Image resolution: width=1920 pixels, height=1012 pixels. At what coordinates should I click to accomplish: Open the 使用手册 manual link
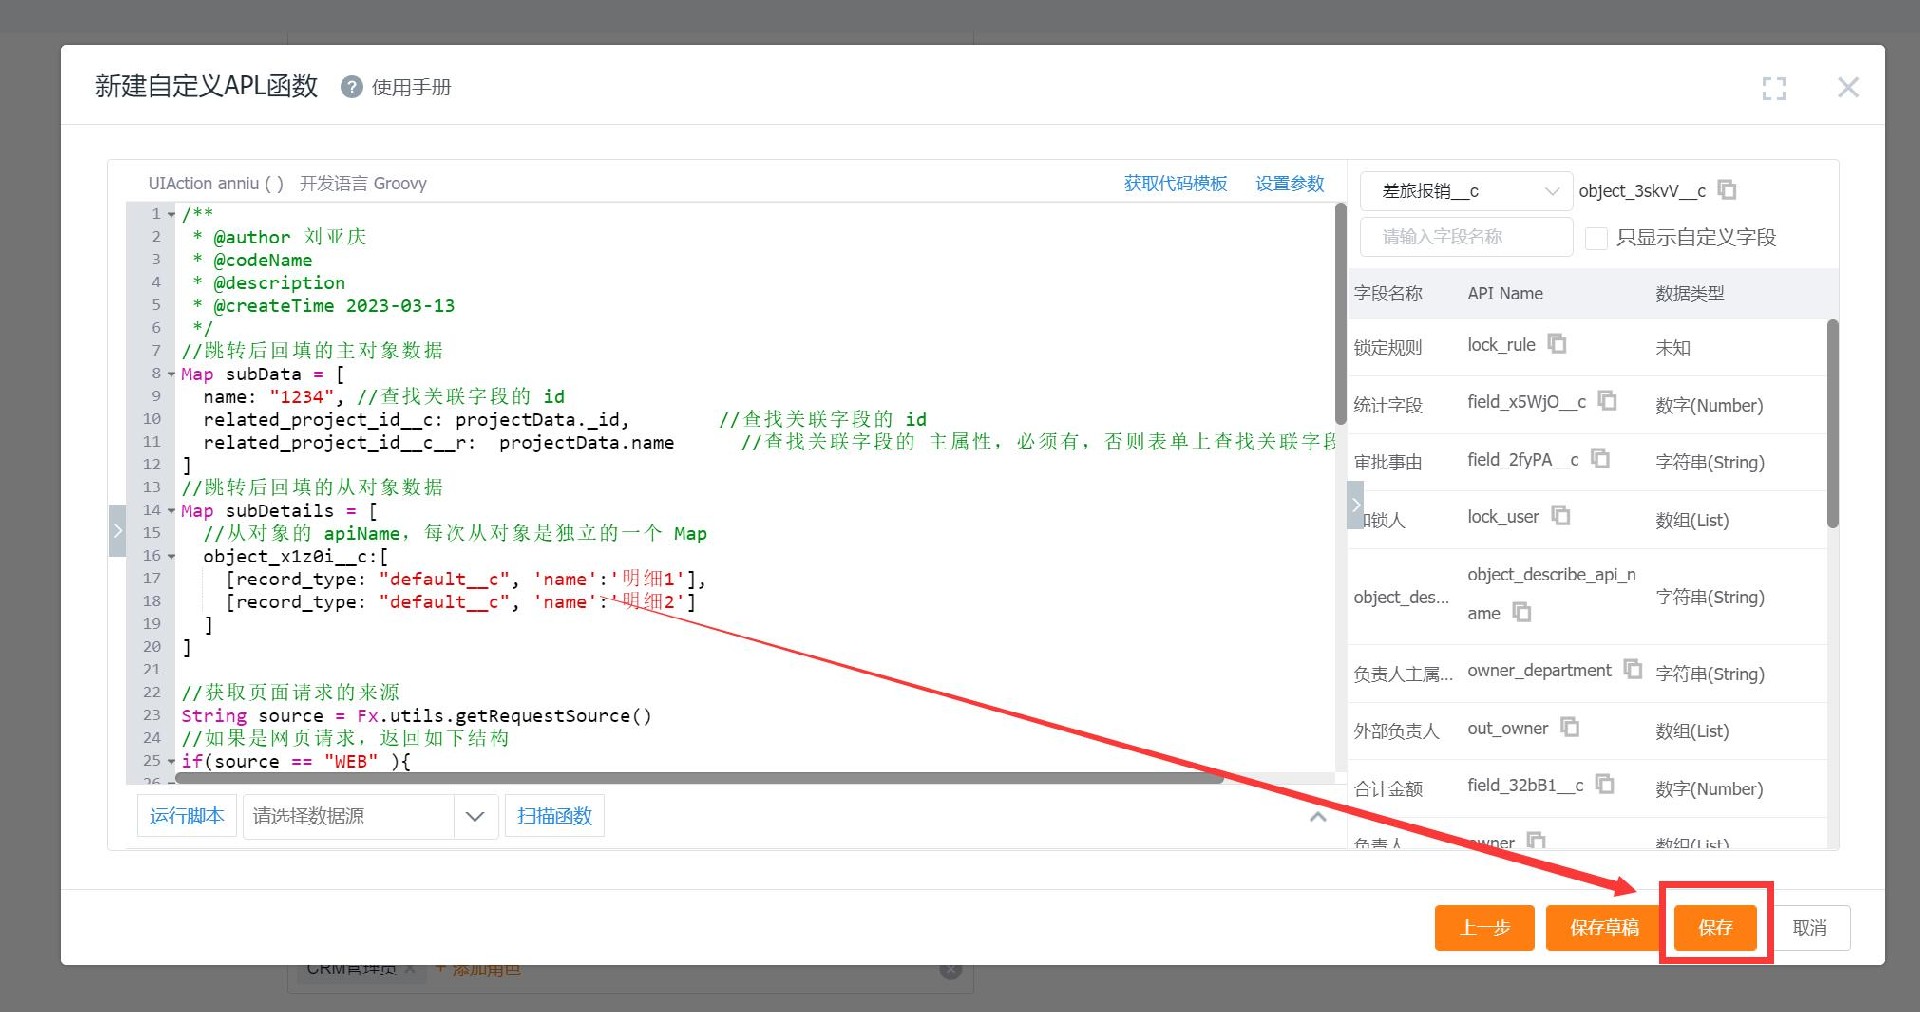(x=412, y=87)
